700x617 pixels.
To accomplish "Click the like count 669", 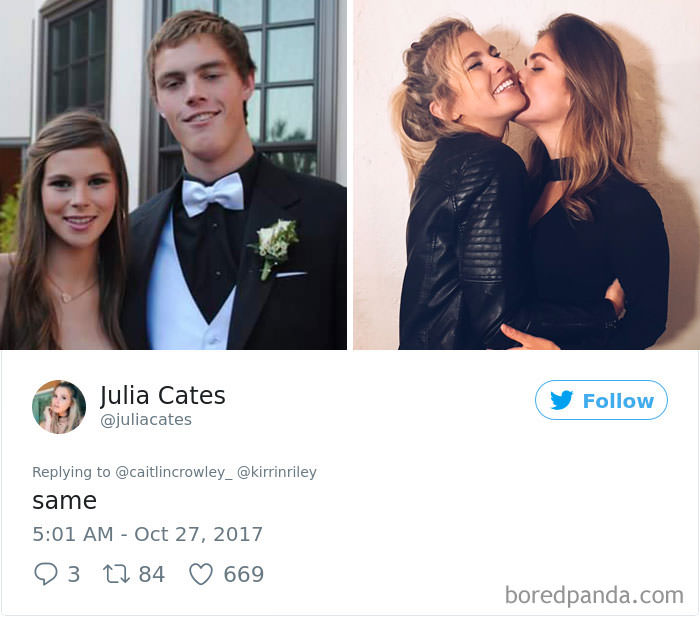I will click(x=244, y=574).
